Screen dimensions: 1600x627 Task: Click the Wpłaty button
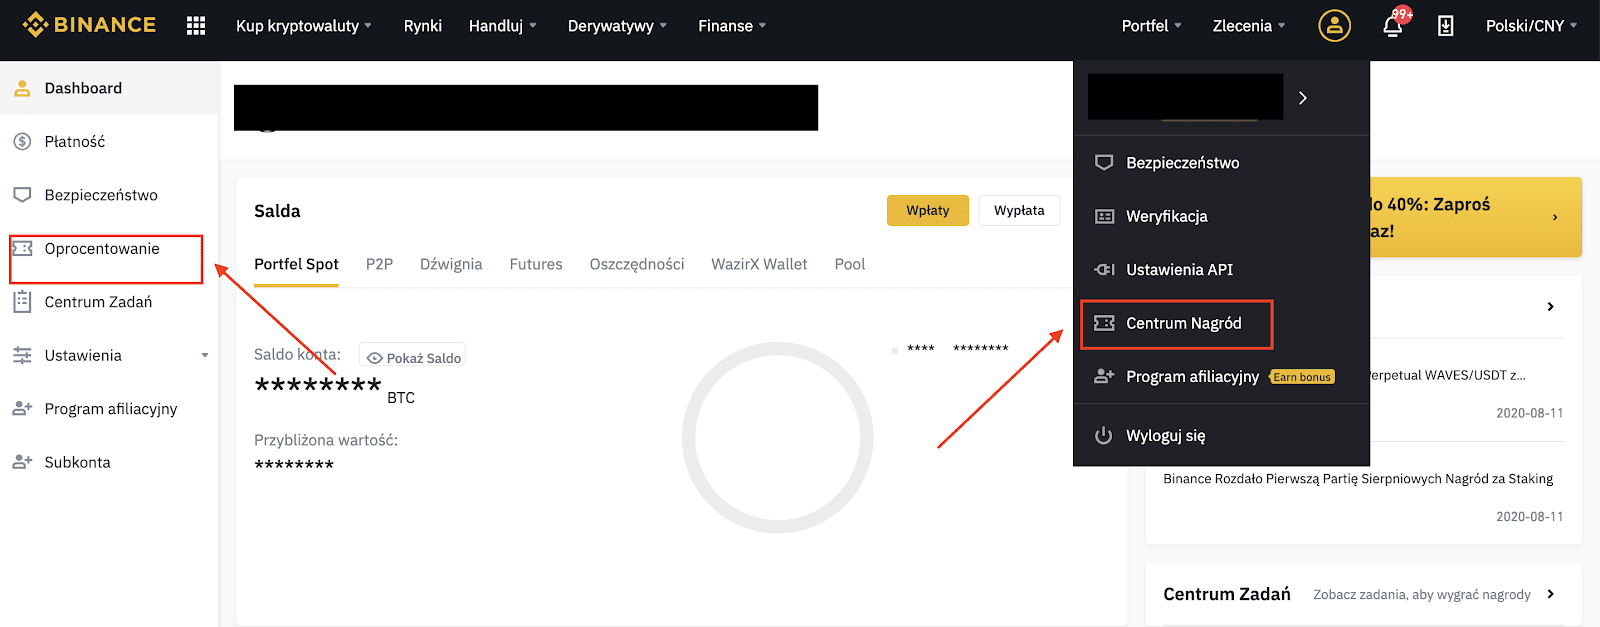[928, 211]
